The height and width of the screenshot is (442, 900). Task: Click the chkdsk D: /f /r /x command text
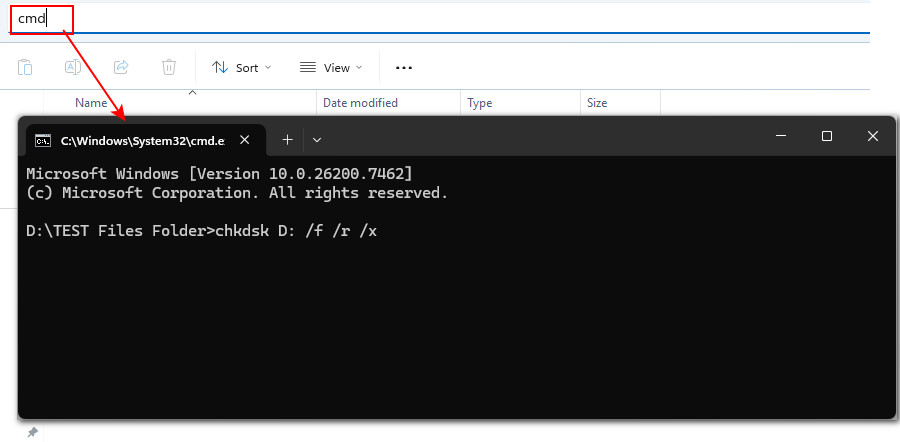[x=296, y=231]
